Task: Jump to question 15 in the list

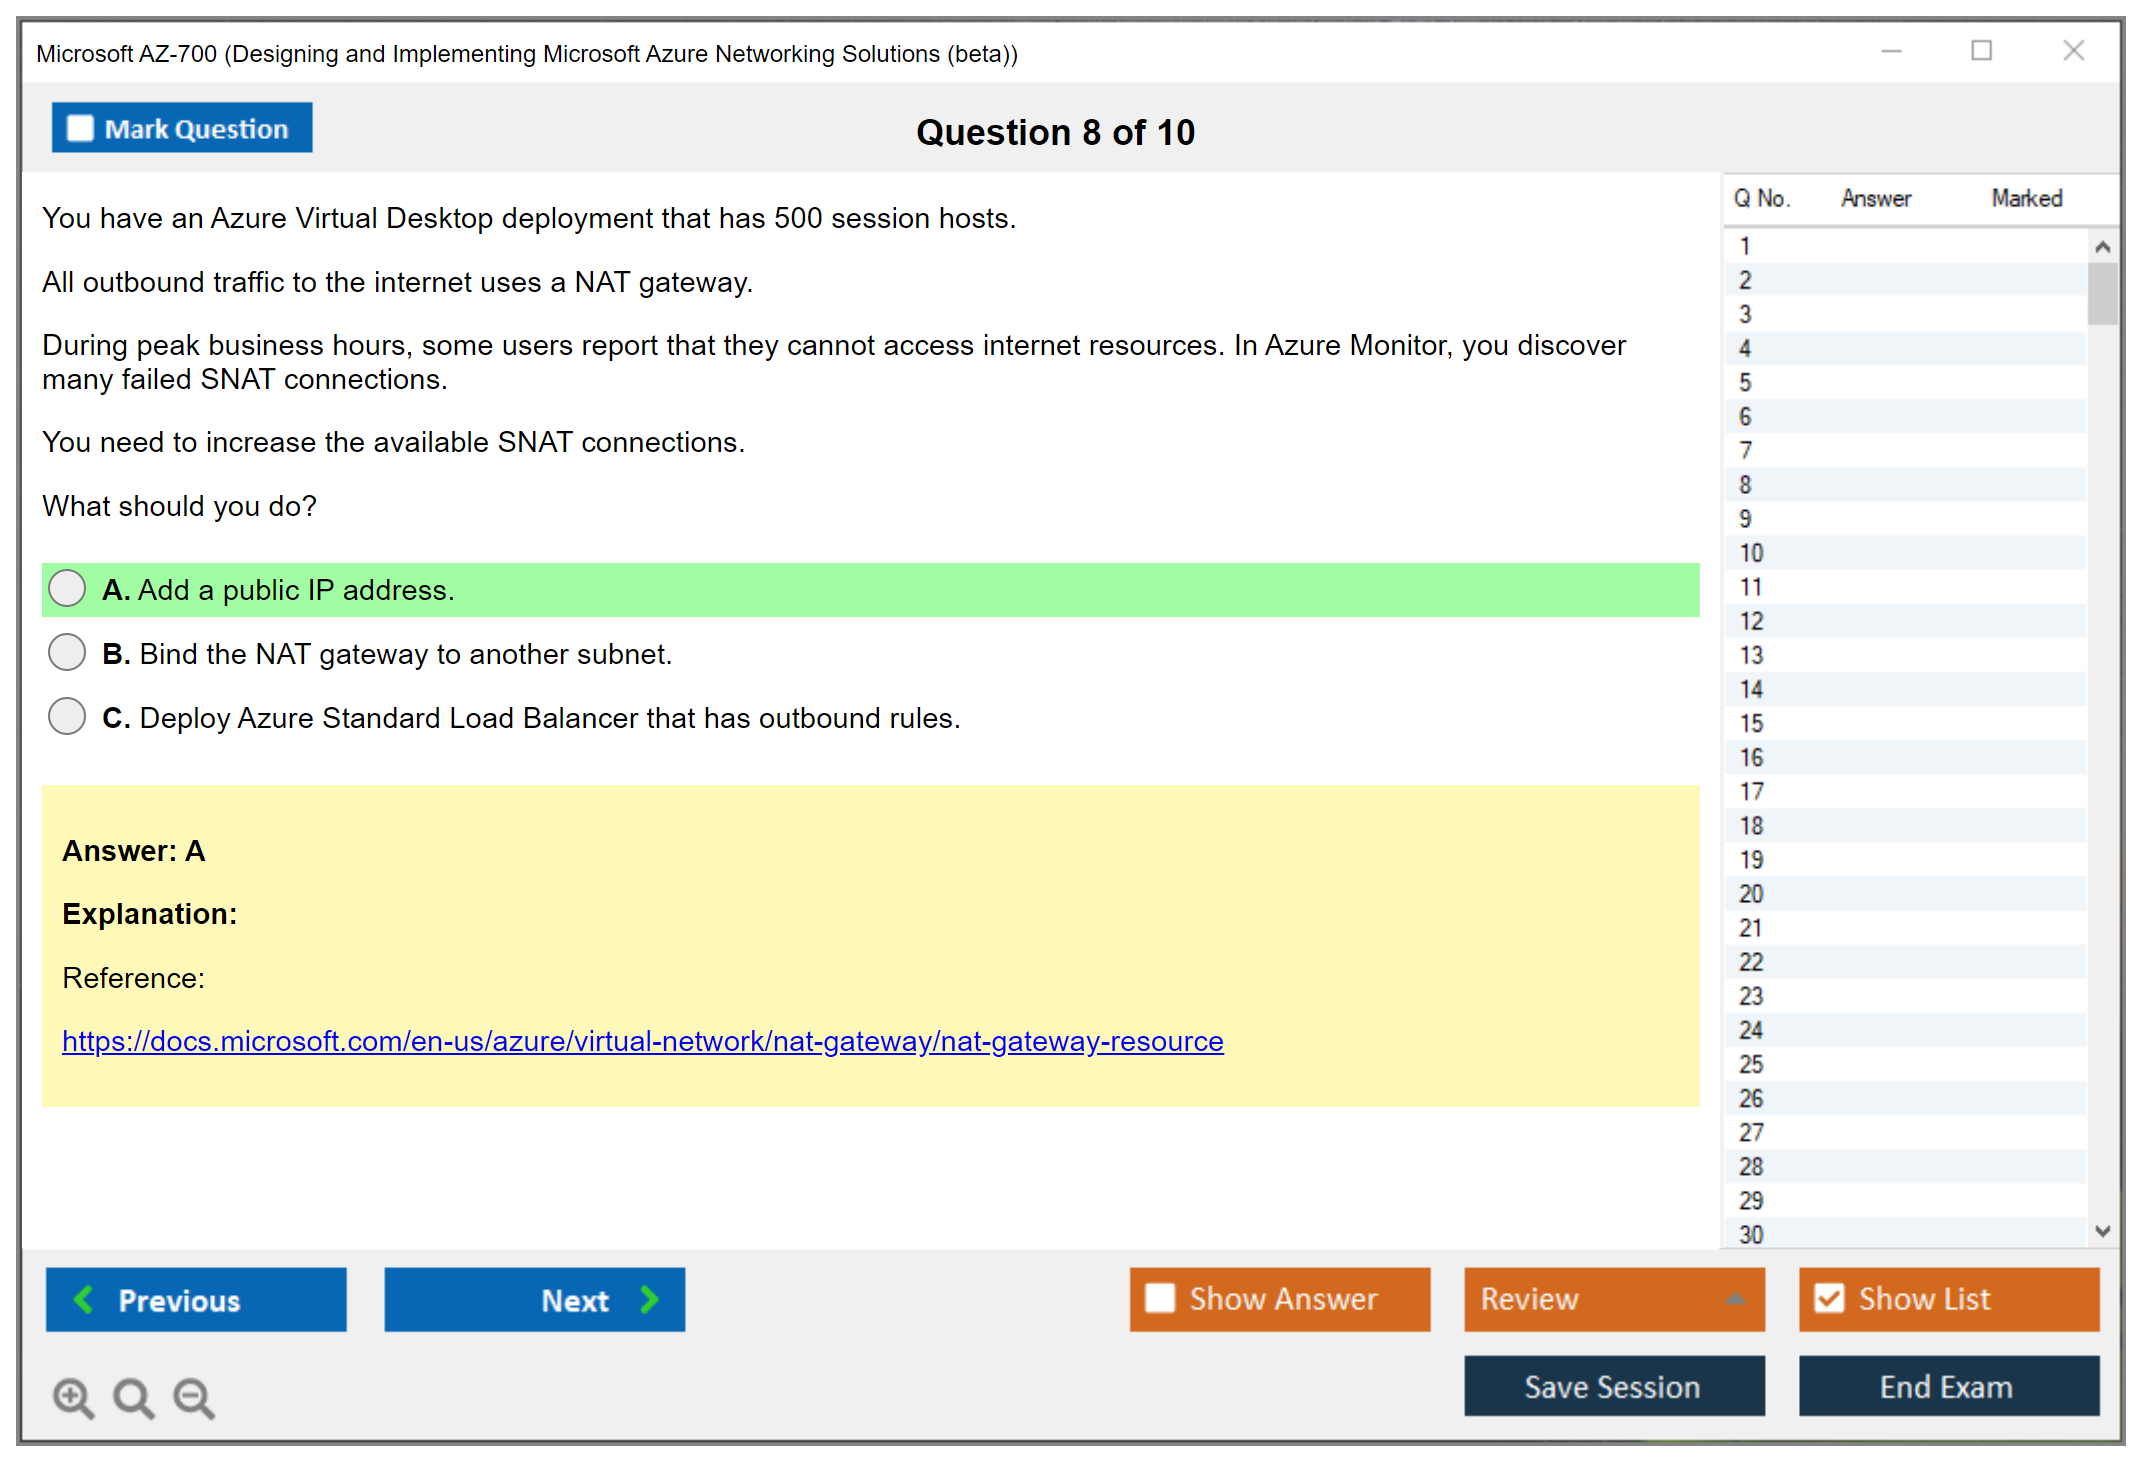Action: click(1751, 723)
